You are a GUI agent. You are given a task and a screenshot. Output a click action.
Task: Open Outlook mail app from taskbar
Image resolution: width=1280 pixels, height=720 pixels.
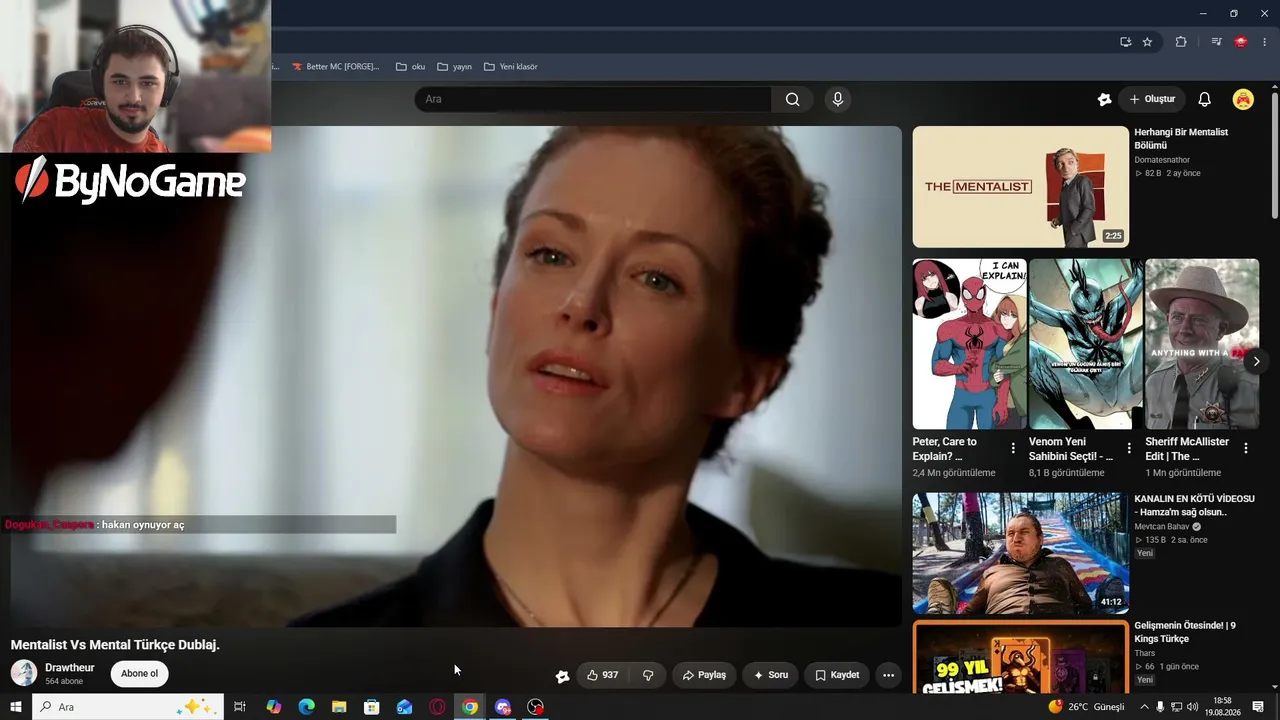click(x=404, y=707)
